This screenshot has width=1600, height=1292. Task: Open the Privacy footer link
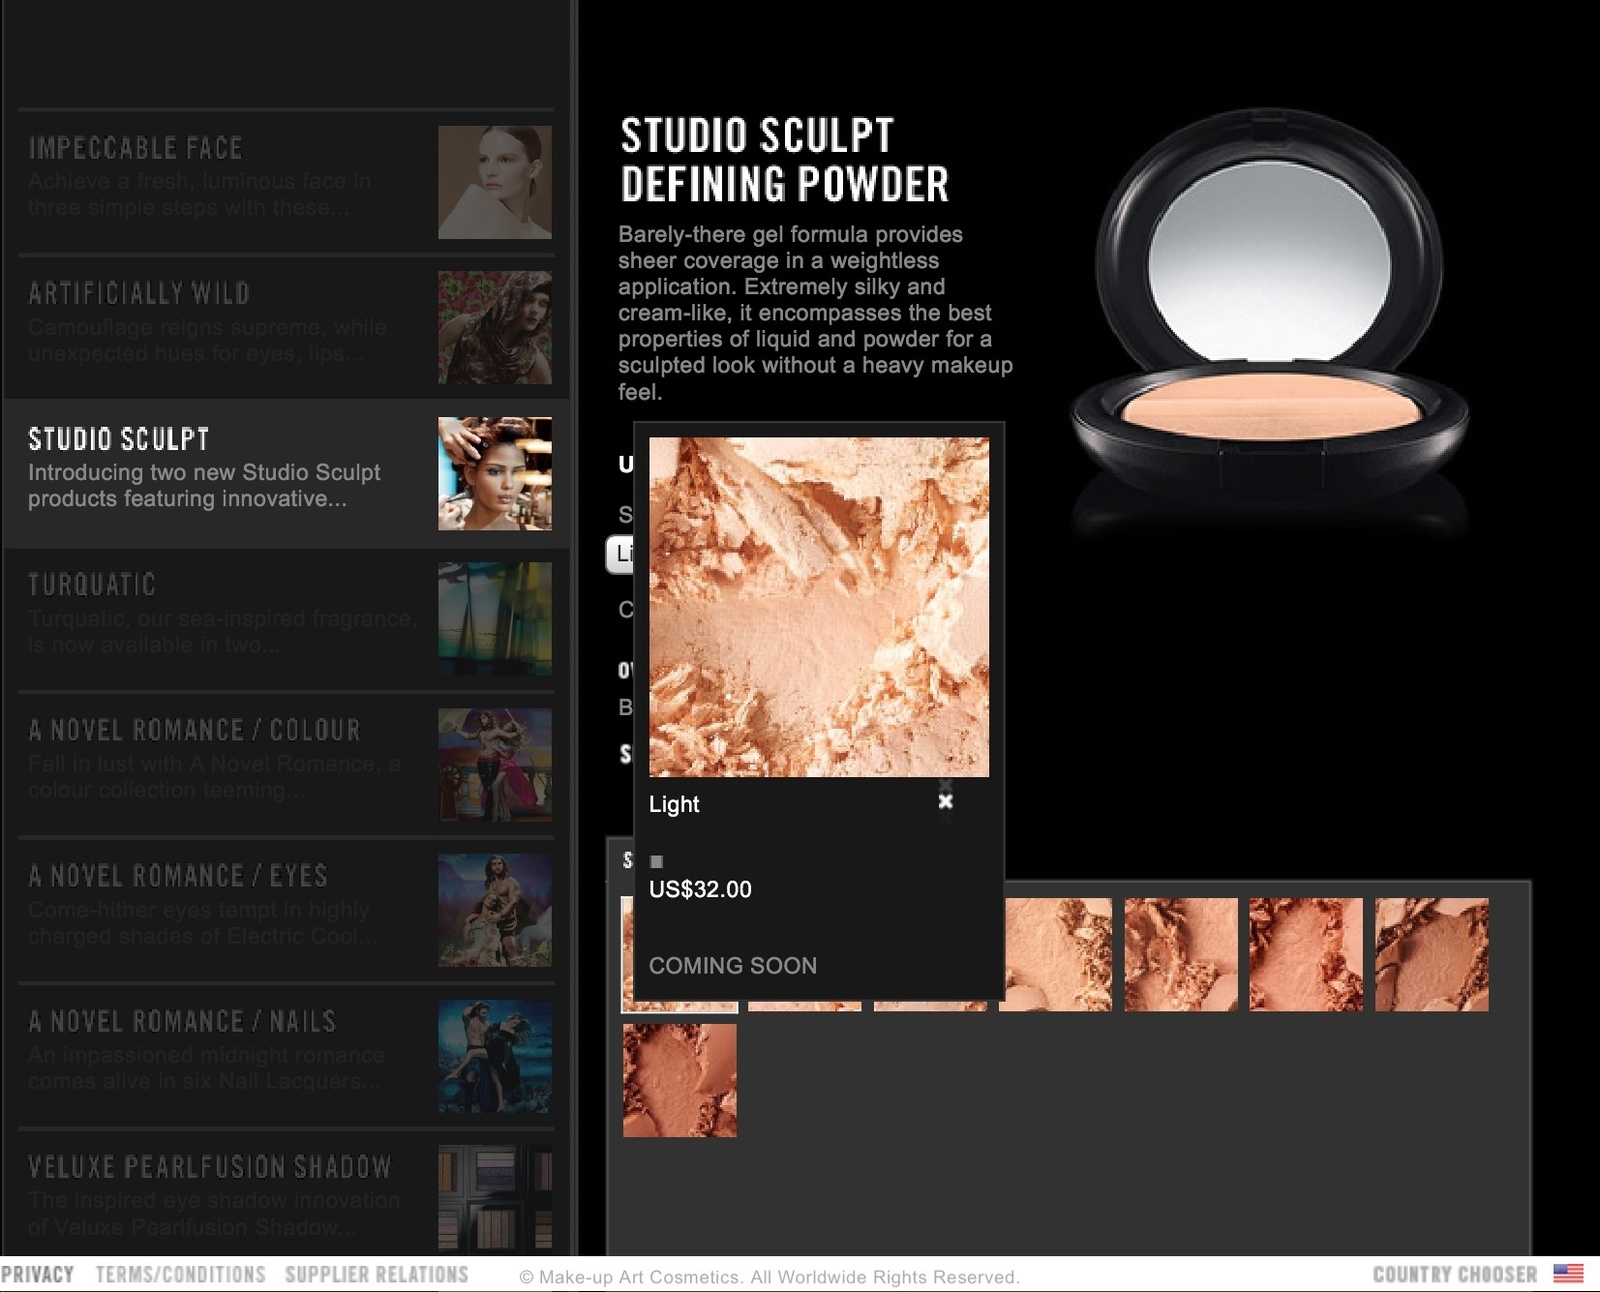37,1274
